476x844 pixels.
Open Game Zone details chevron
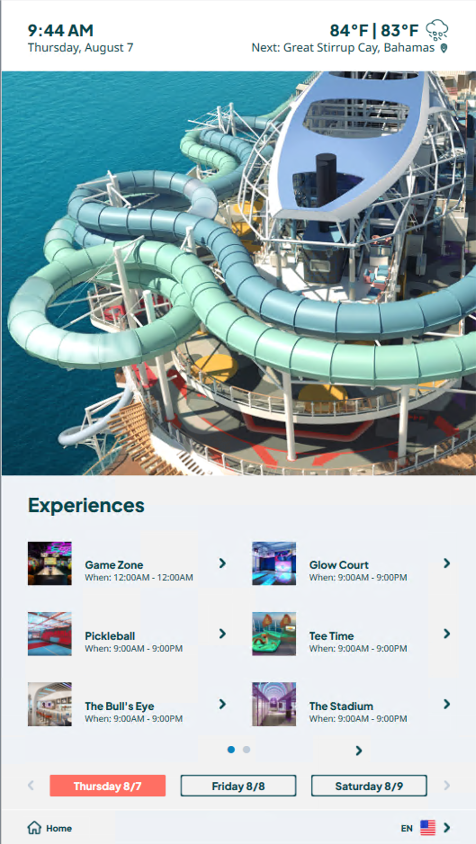click(222, 563)
